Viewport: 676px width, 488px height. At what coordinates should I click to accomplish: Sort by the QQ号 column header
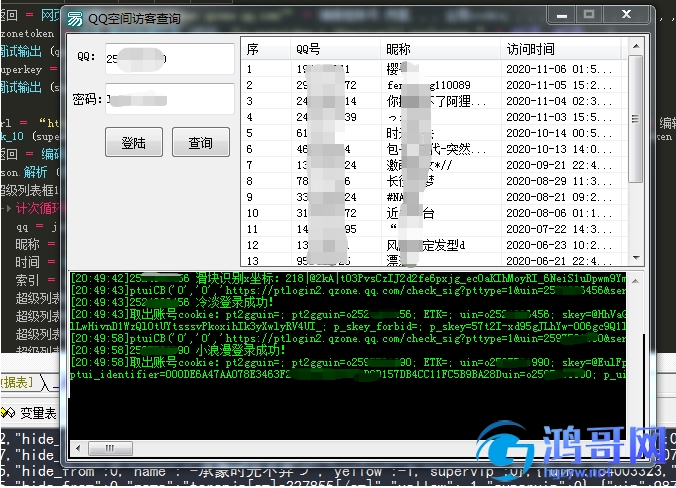pyautogui.click(x=335, y=49)
